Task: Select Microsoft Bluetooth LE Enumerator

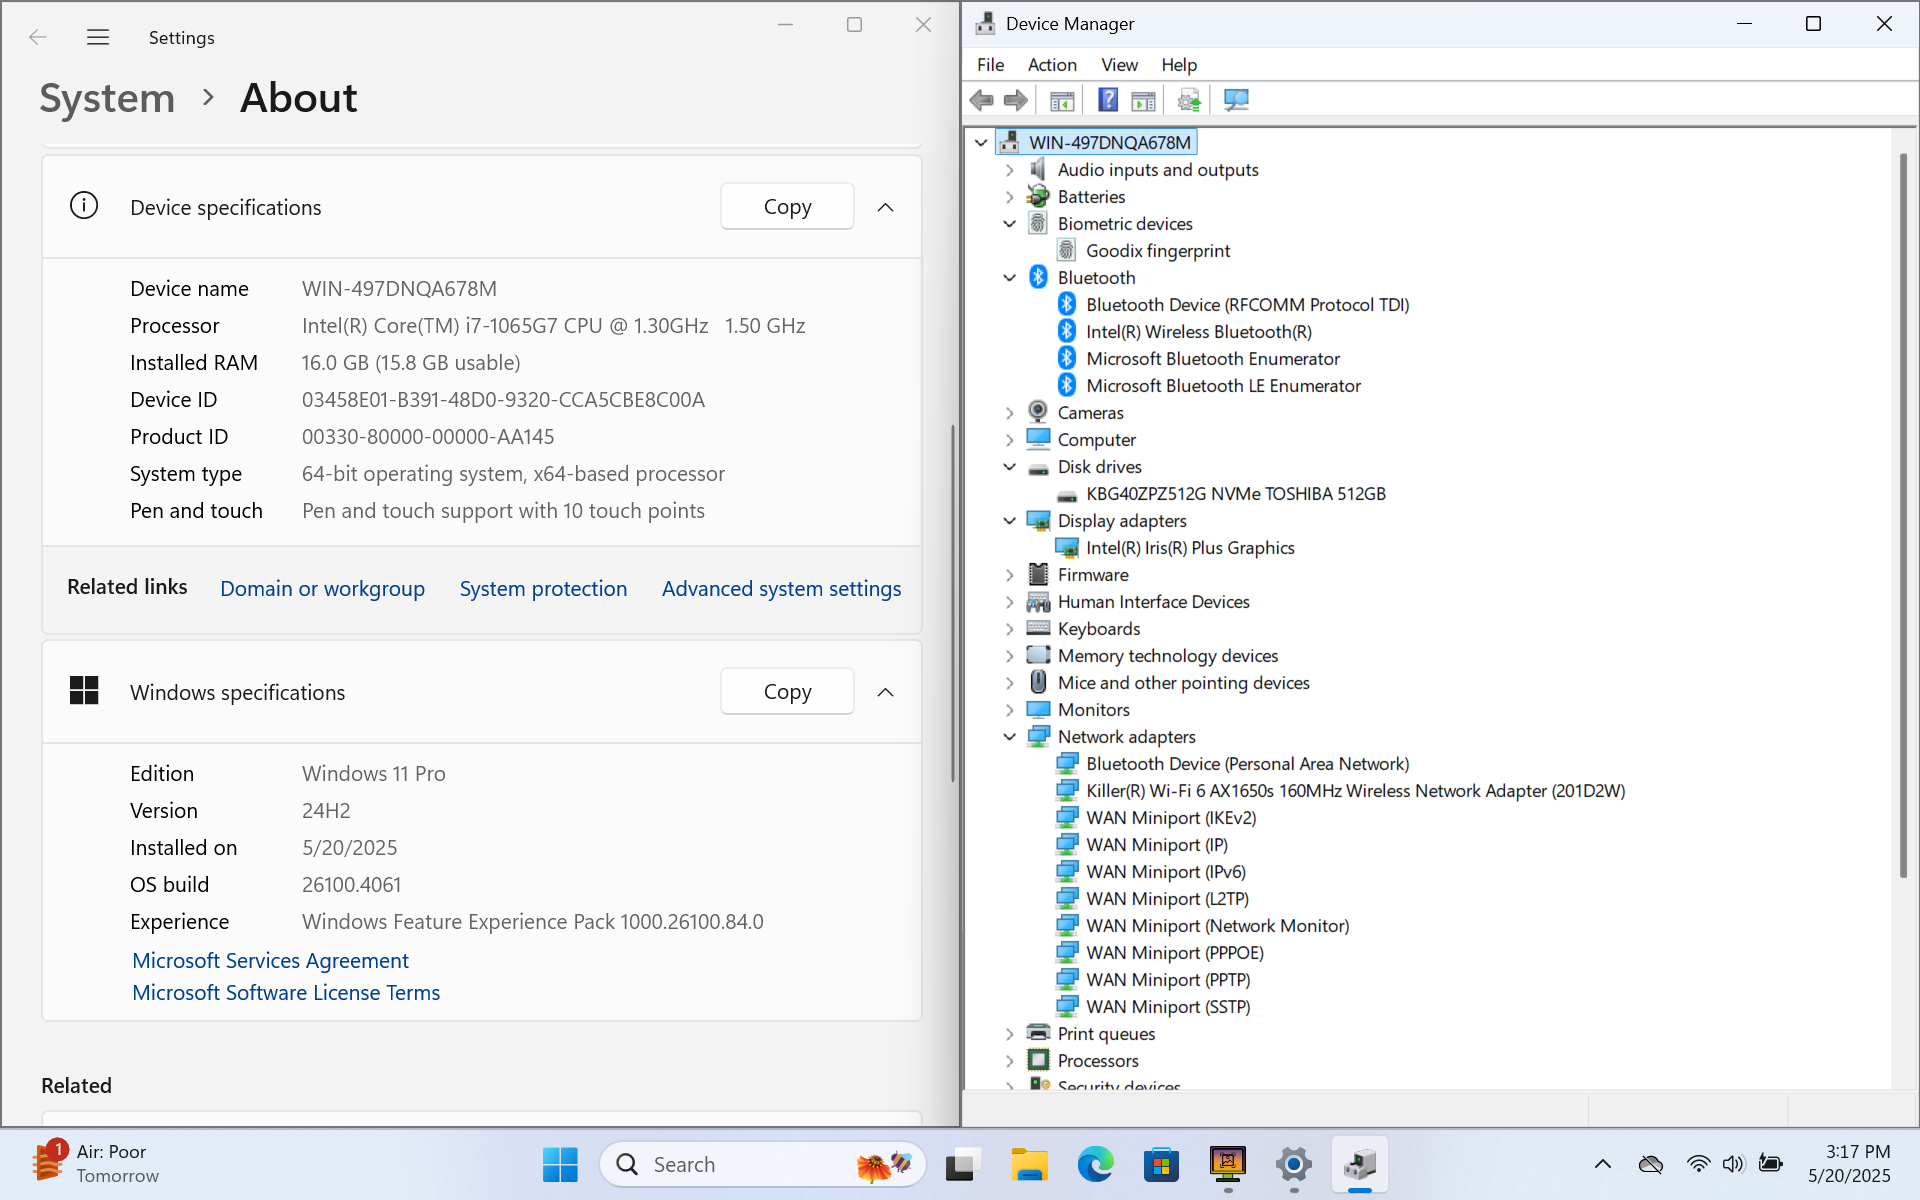Action: click(1223, 386)
